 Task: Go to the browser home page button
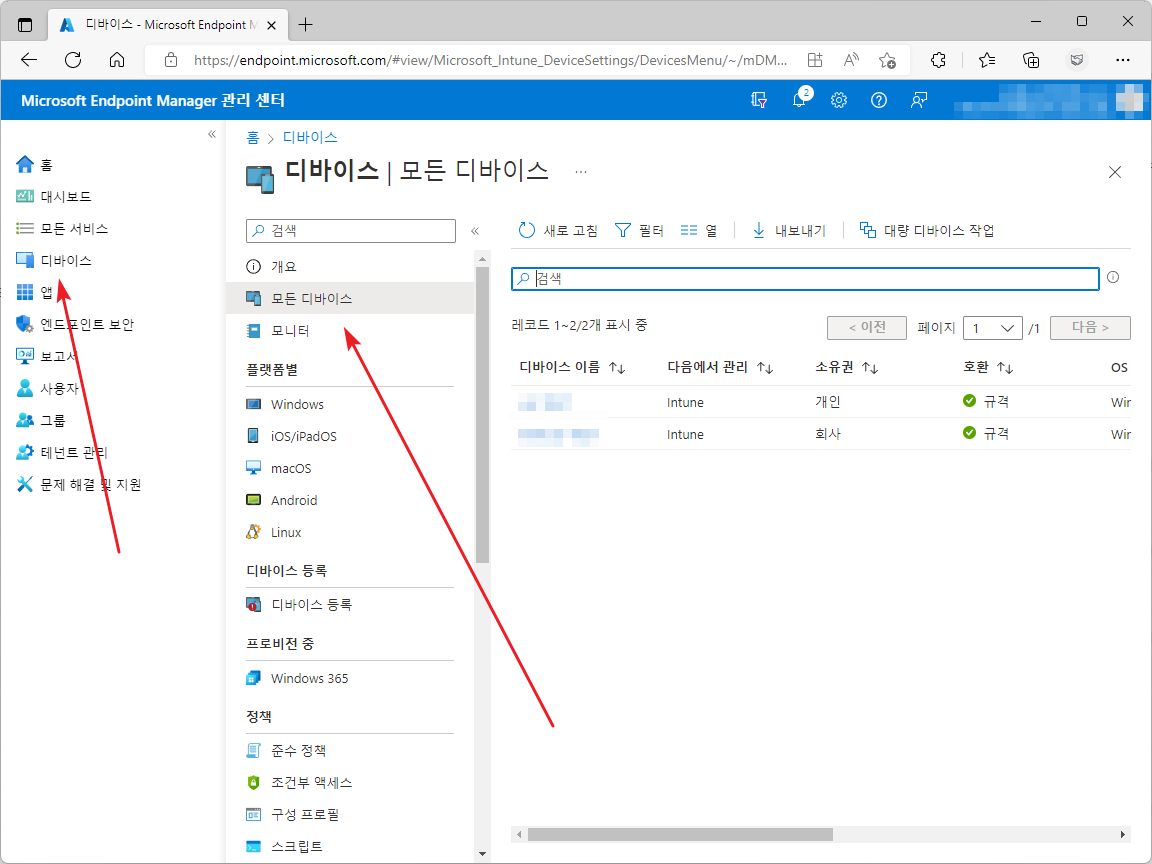tap(117, 60)
